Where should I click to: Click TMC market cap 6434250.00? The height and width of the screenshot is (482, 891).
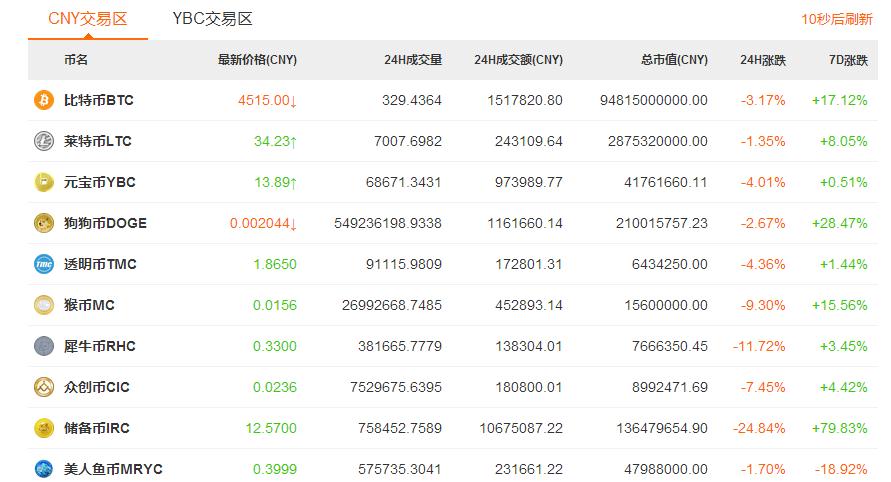point(670,264)
